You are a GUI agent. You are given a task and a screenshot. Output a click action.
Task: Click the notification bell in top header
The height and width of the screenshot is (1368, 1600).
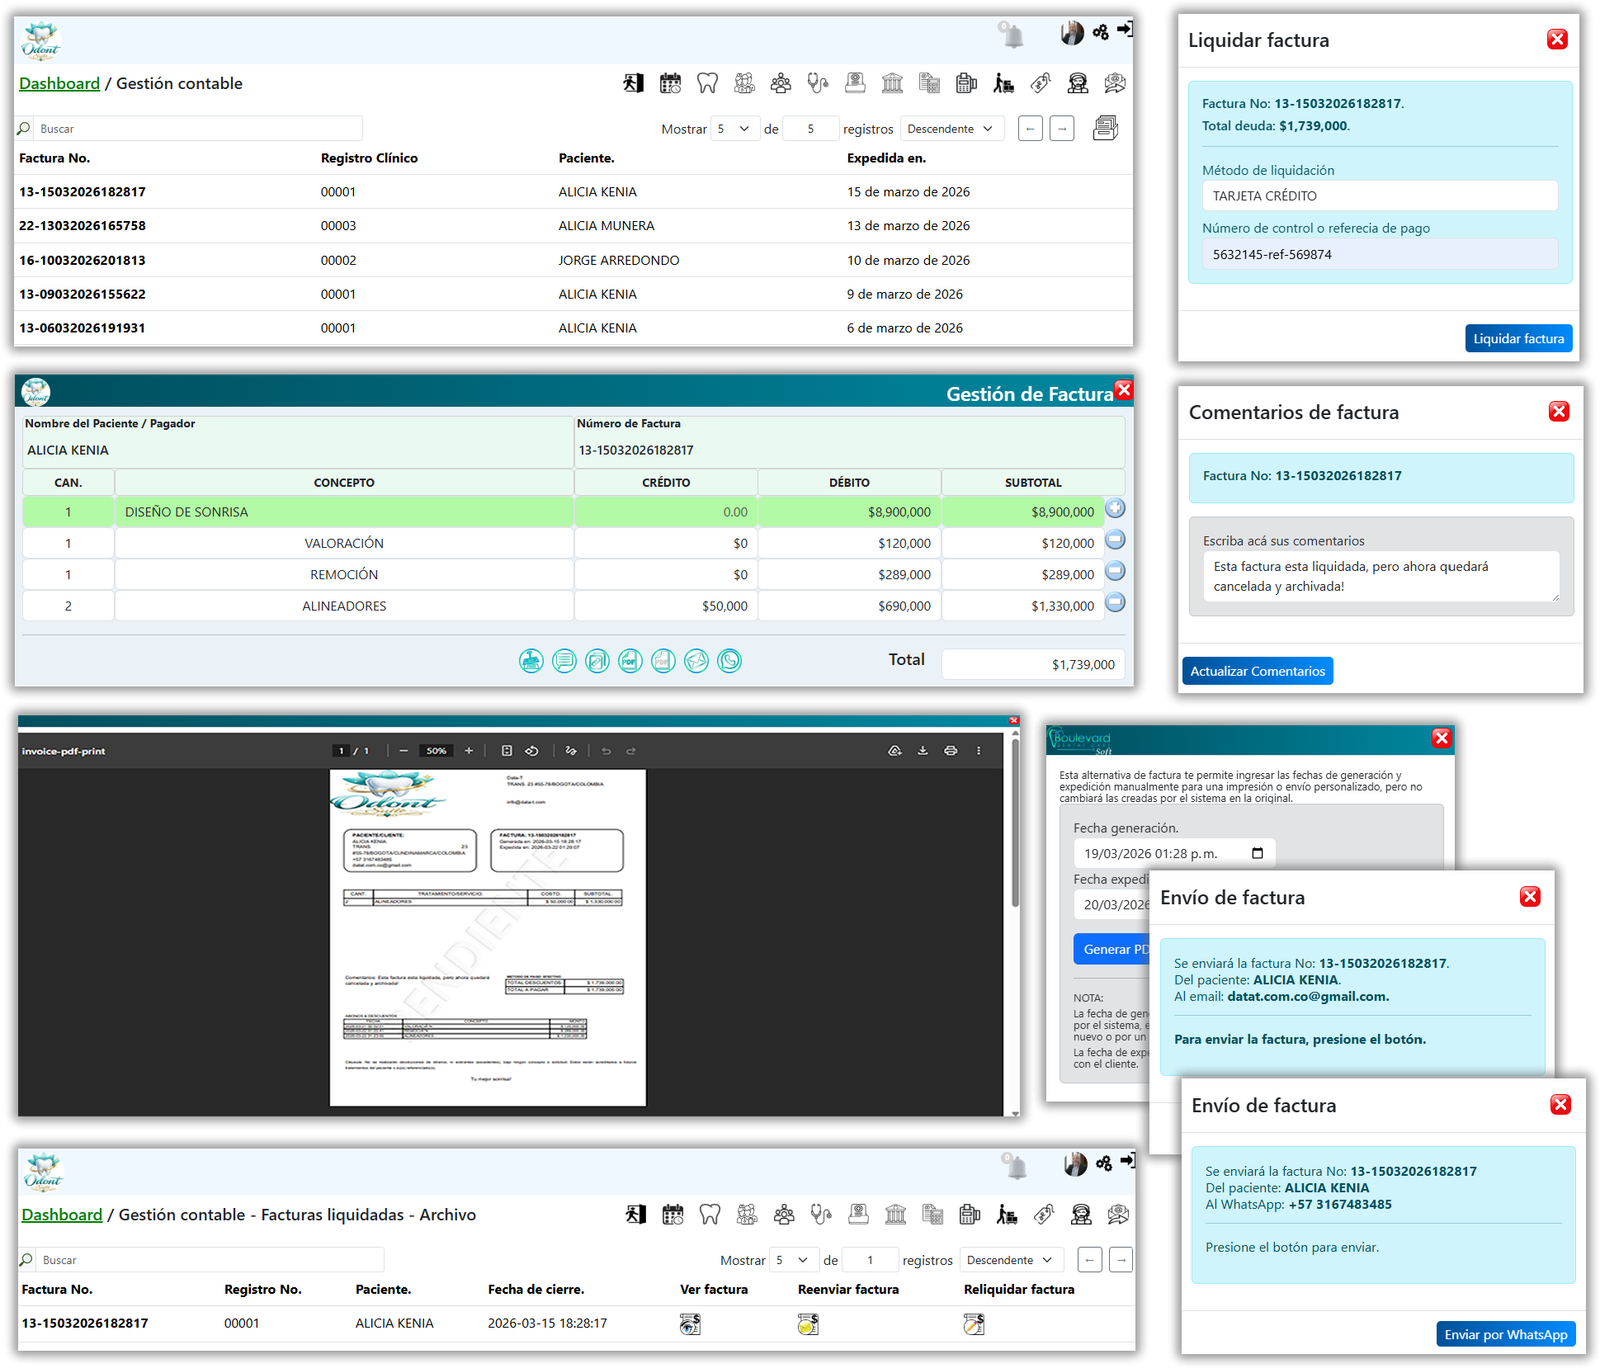(x=1013, y=37)
